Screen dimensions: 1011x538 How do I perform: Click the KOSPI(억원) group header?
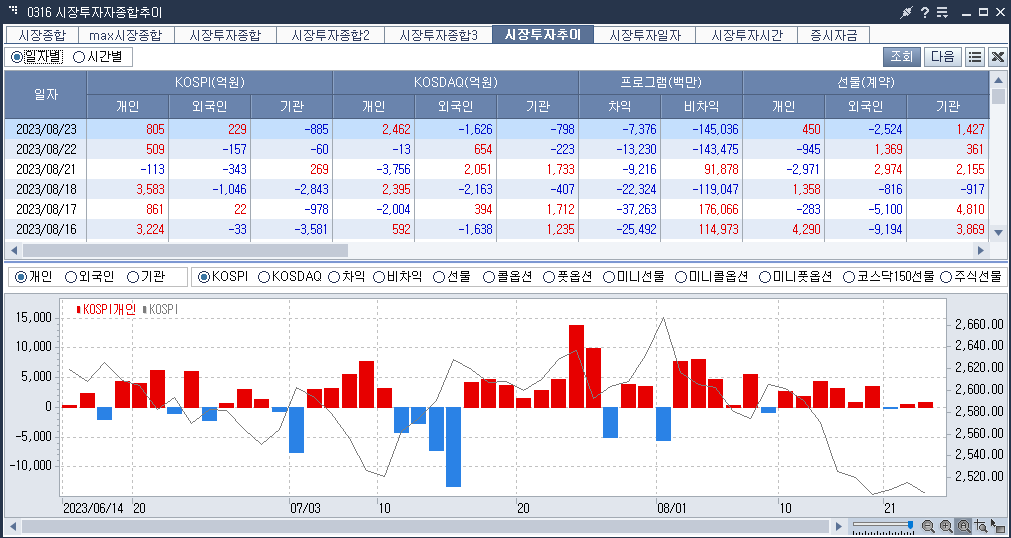pyautogui.click(x=210, y=83)
